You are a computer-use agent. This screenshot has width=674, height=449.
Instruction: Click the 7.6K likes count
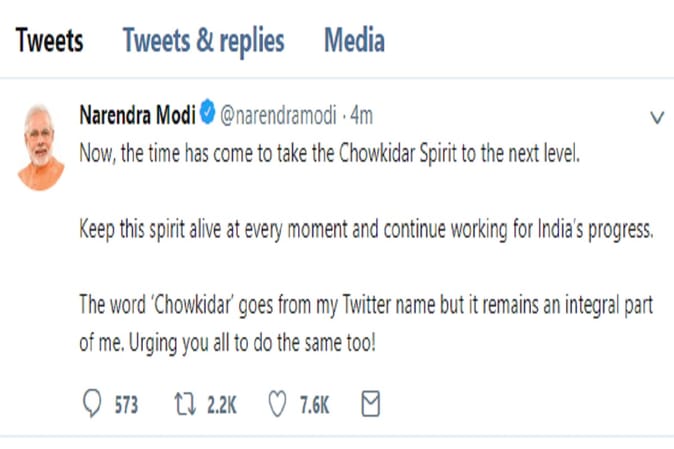pos(315,405)
